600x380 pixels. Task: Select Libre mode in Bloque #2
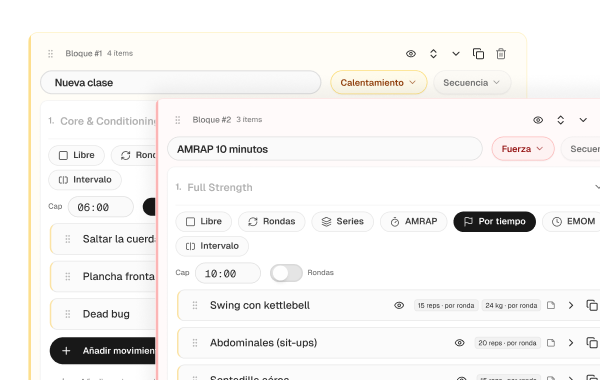(204, 222)
